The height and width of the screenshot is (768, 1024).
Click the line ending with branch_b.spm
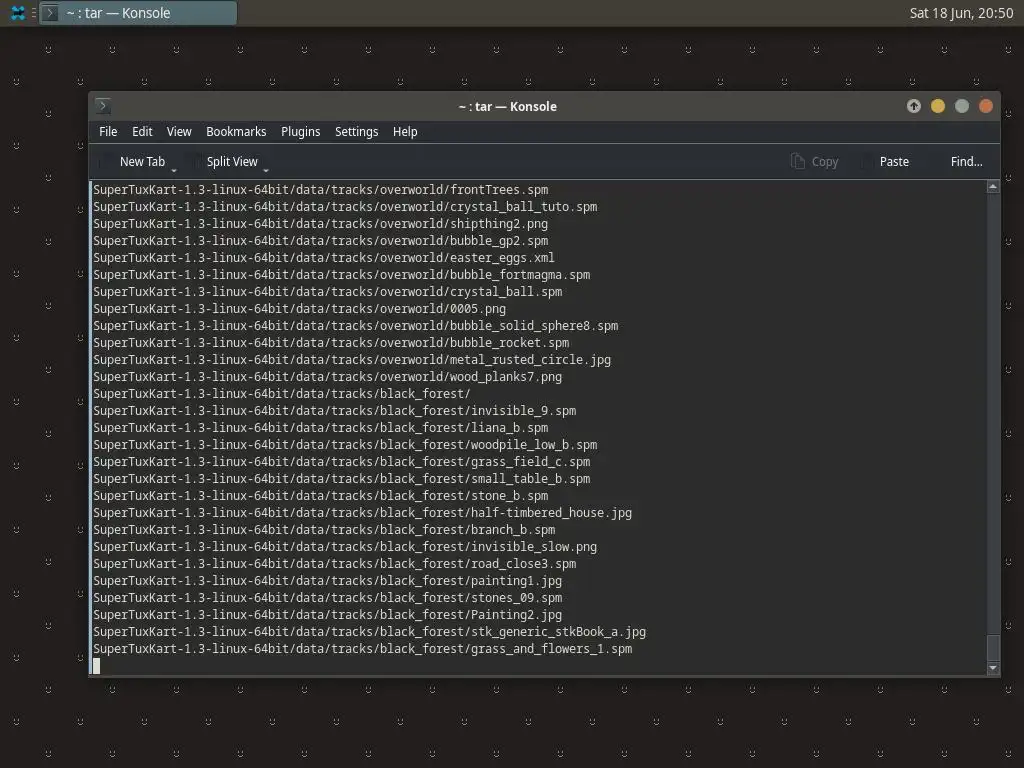[x=324, y=530]
